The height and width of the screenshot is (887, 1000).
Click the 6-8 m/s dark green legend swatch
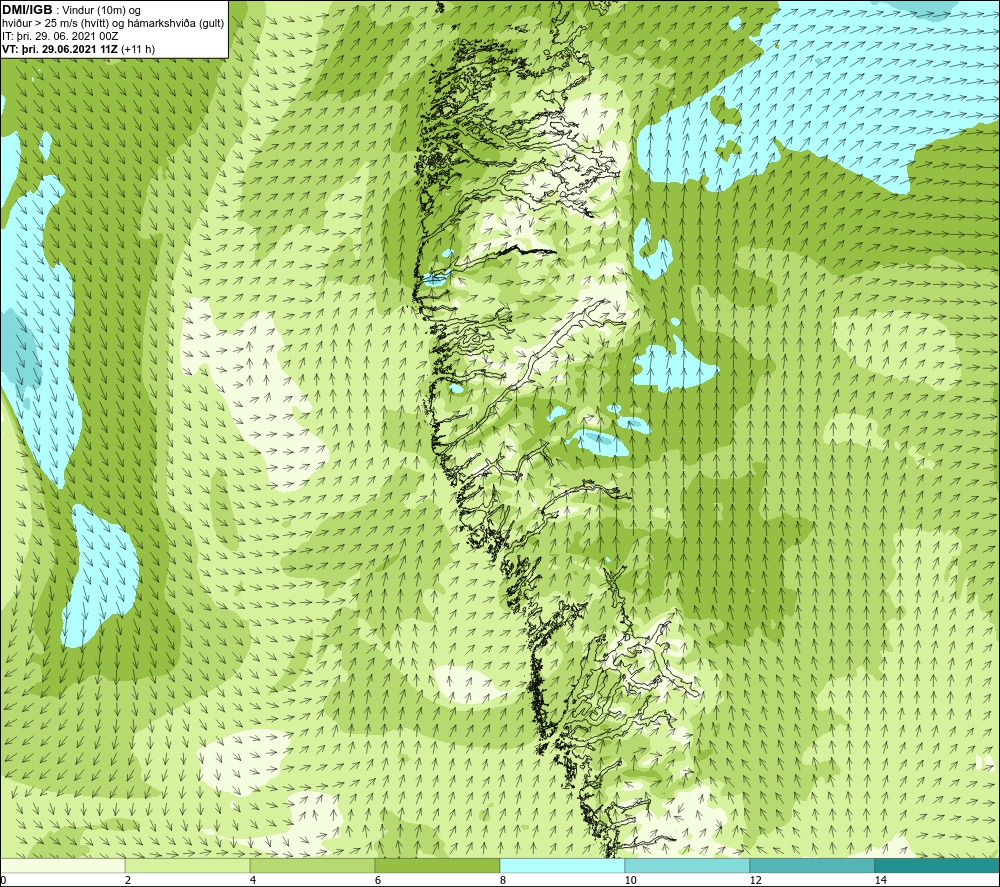pos(438,866)
